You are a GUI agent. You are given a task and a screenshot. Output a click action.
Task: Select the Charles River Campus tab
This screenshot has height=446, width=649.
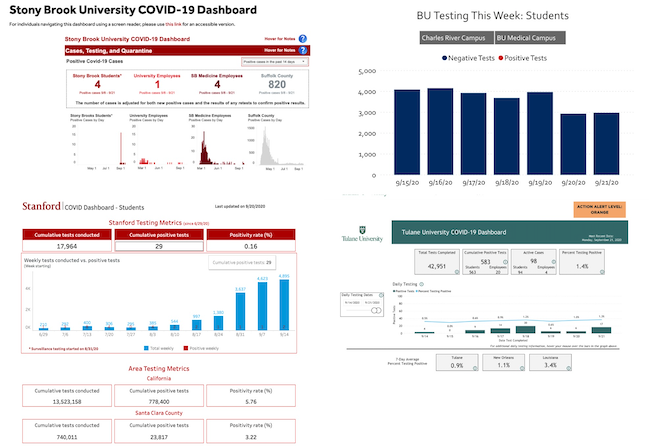click(457, 38)
